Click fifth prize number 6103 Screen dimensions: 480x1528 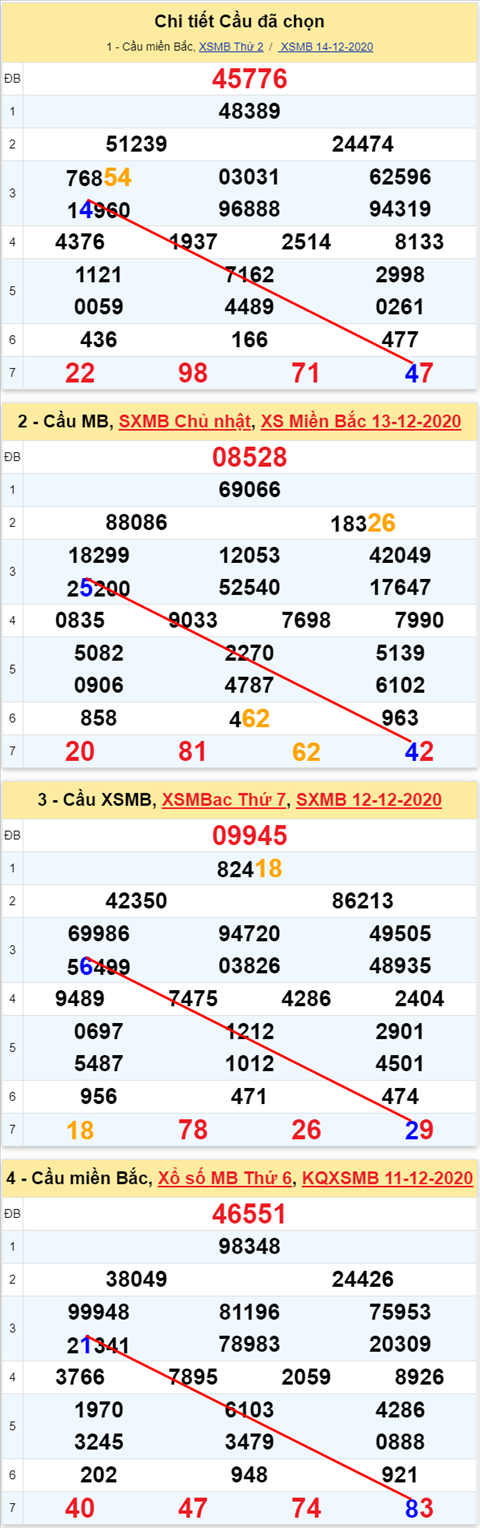pos(250,1409)
